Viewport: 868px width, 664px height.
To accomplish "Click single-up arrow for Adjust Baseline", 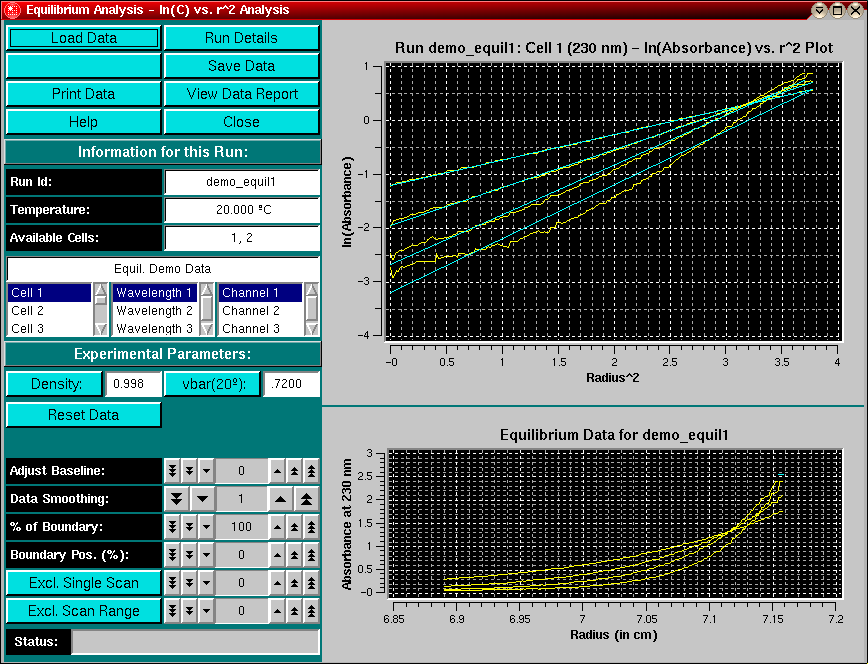I will (277, 470).
